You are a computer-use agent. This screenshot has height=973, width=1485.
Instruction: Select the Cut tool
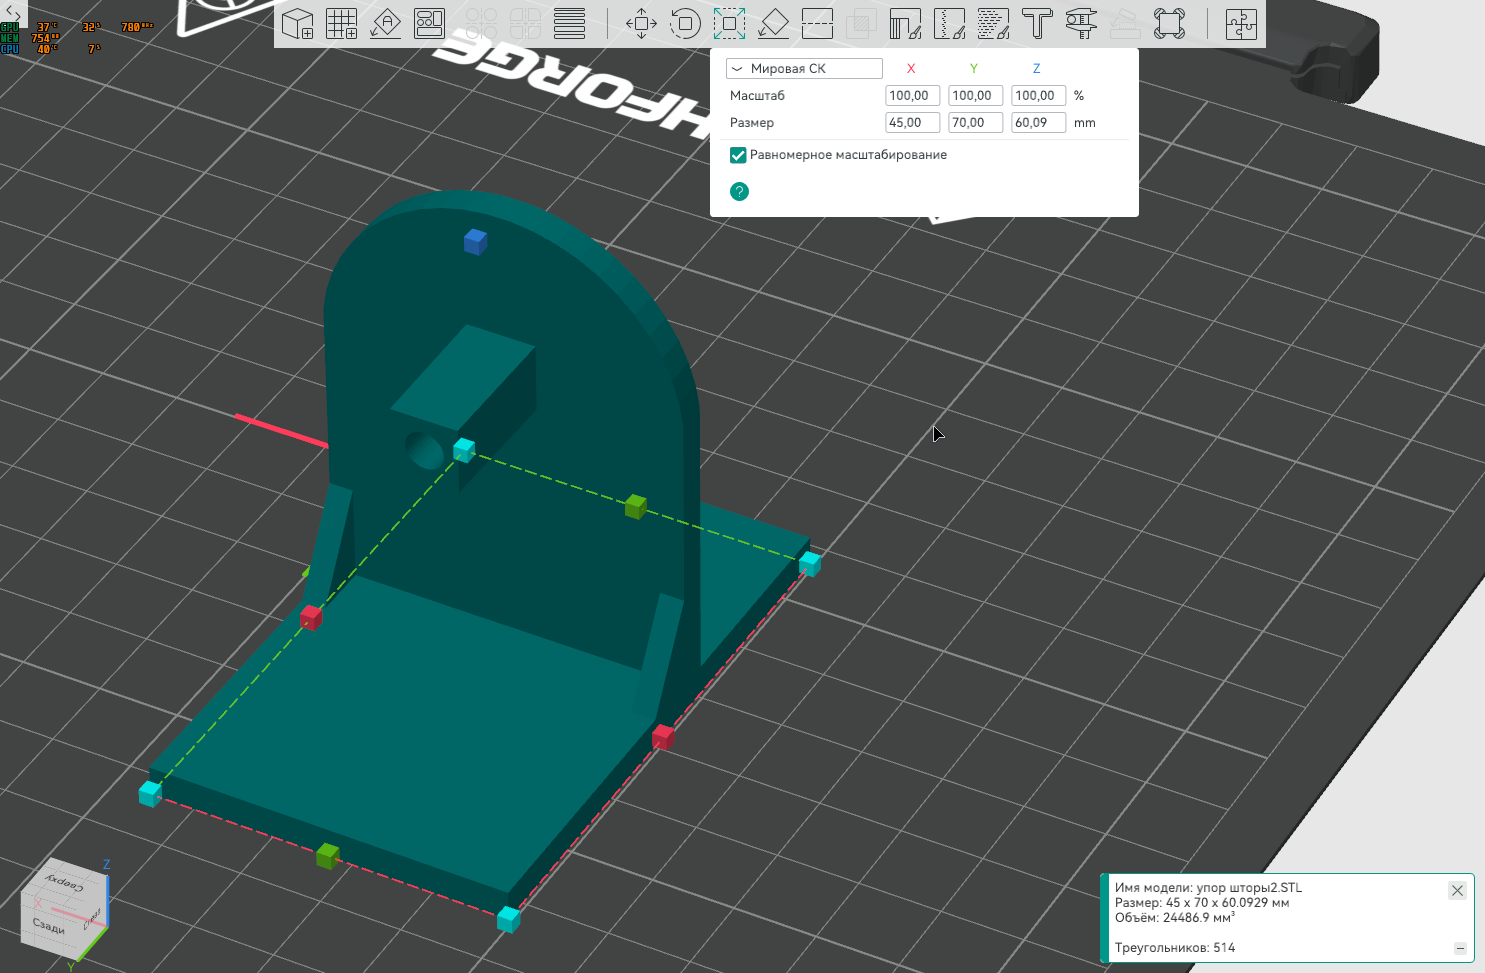tap(817, 23)
